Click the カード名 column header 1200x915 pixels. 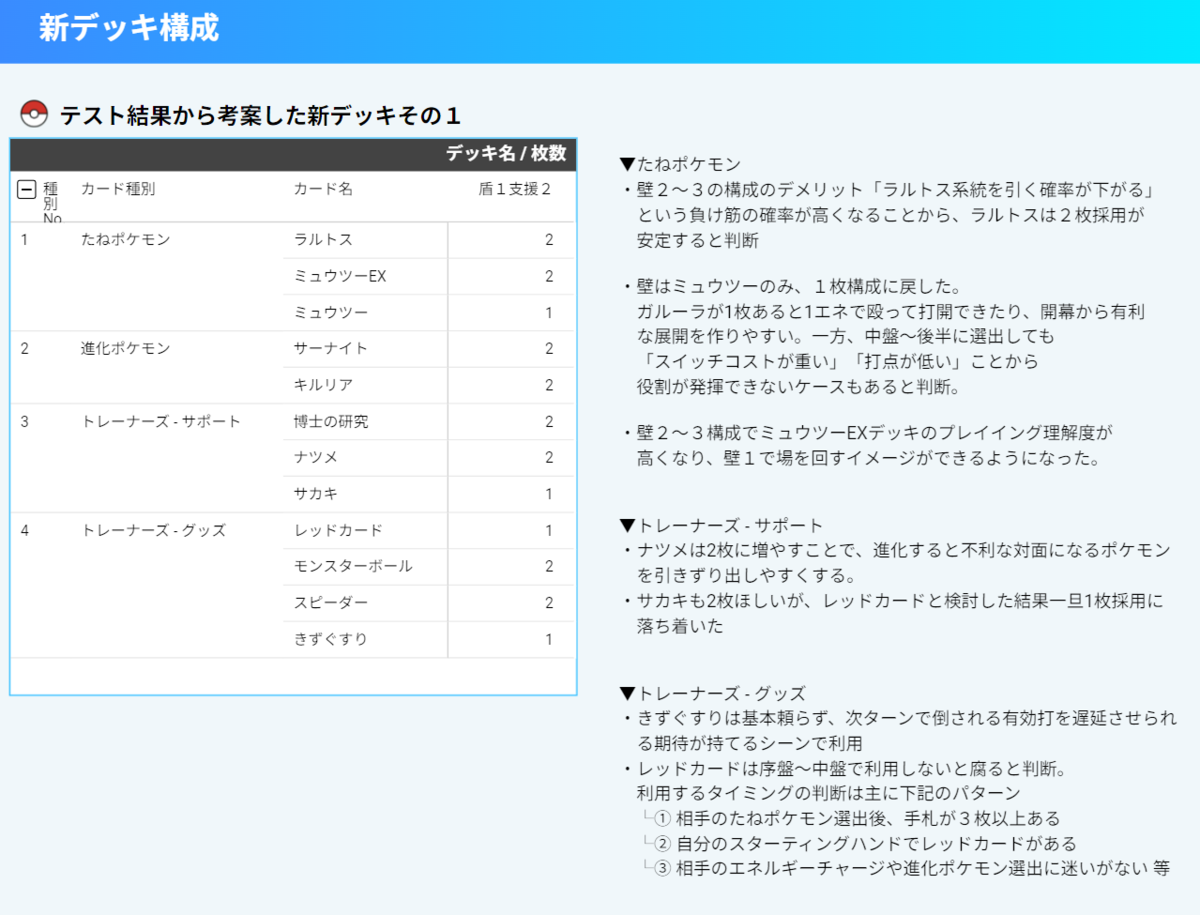323,189
